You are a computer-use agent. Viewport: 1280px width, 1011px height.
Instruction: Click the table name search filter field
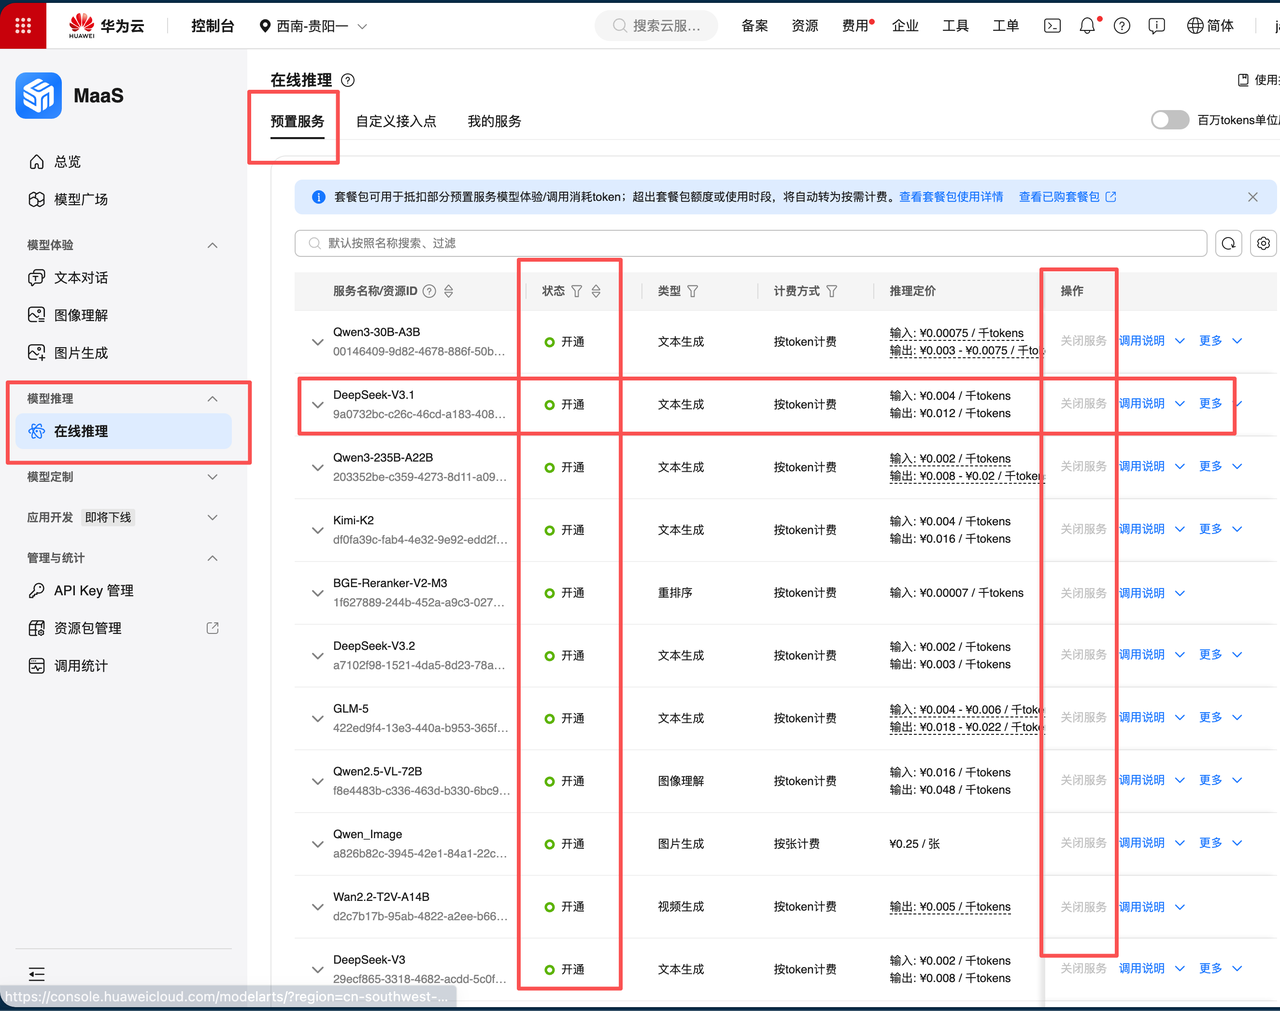(751, 243)
